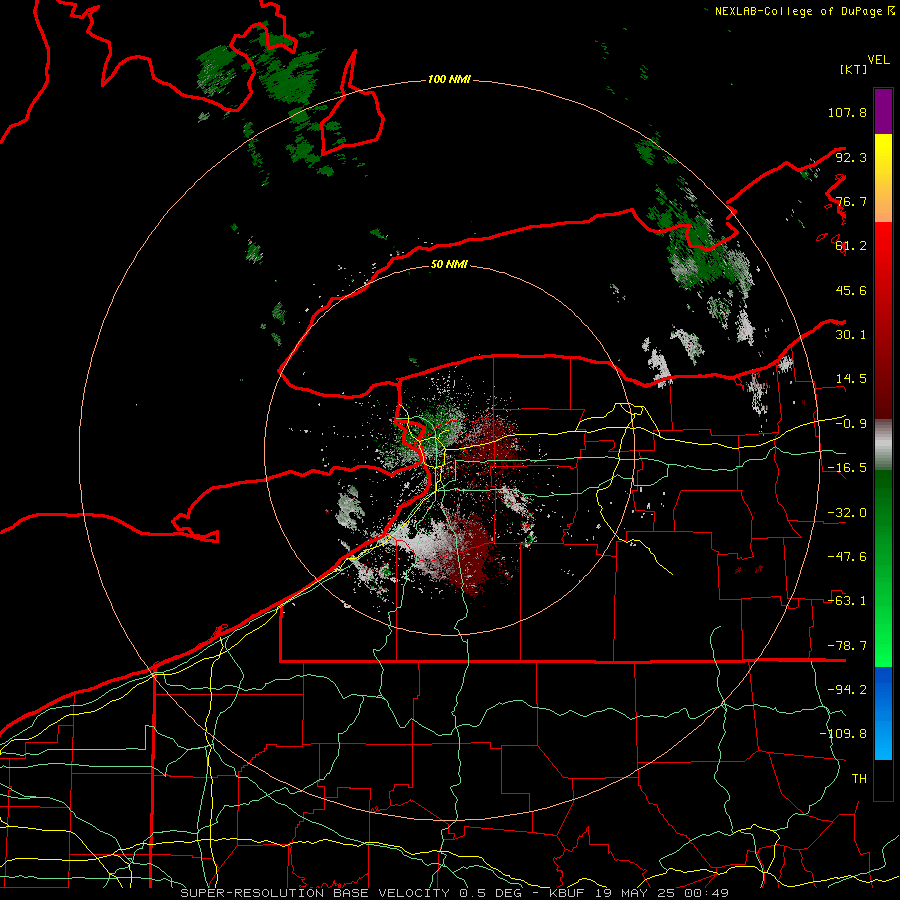Click the 92.3 velocity scale value
The image size is (900, 900).
click(851, 157)
